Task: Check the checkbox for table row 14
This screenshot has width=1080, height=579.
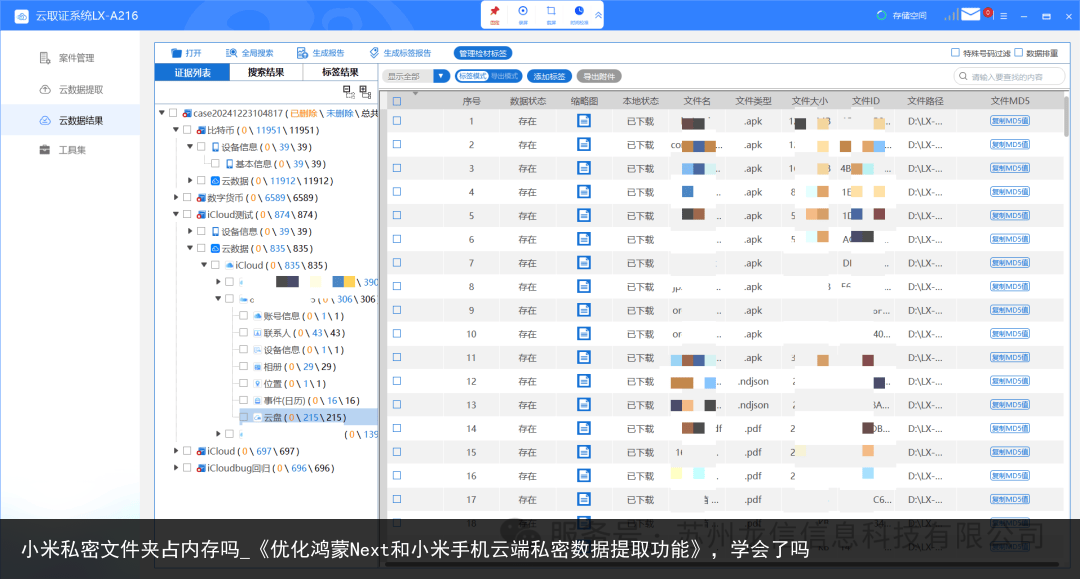Action: coord(397,428)
